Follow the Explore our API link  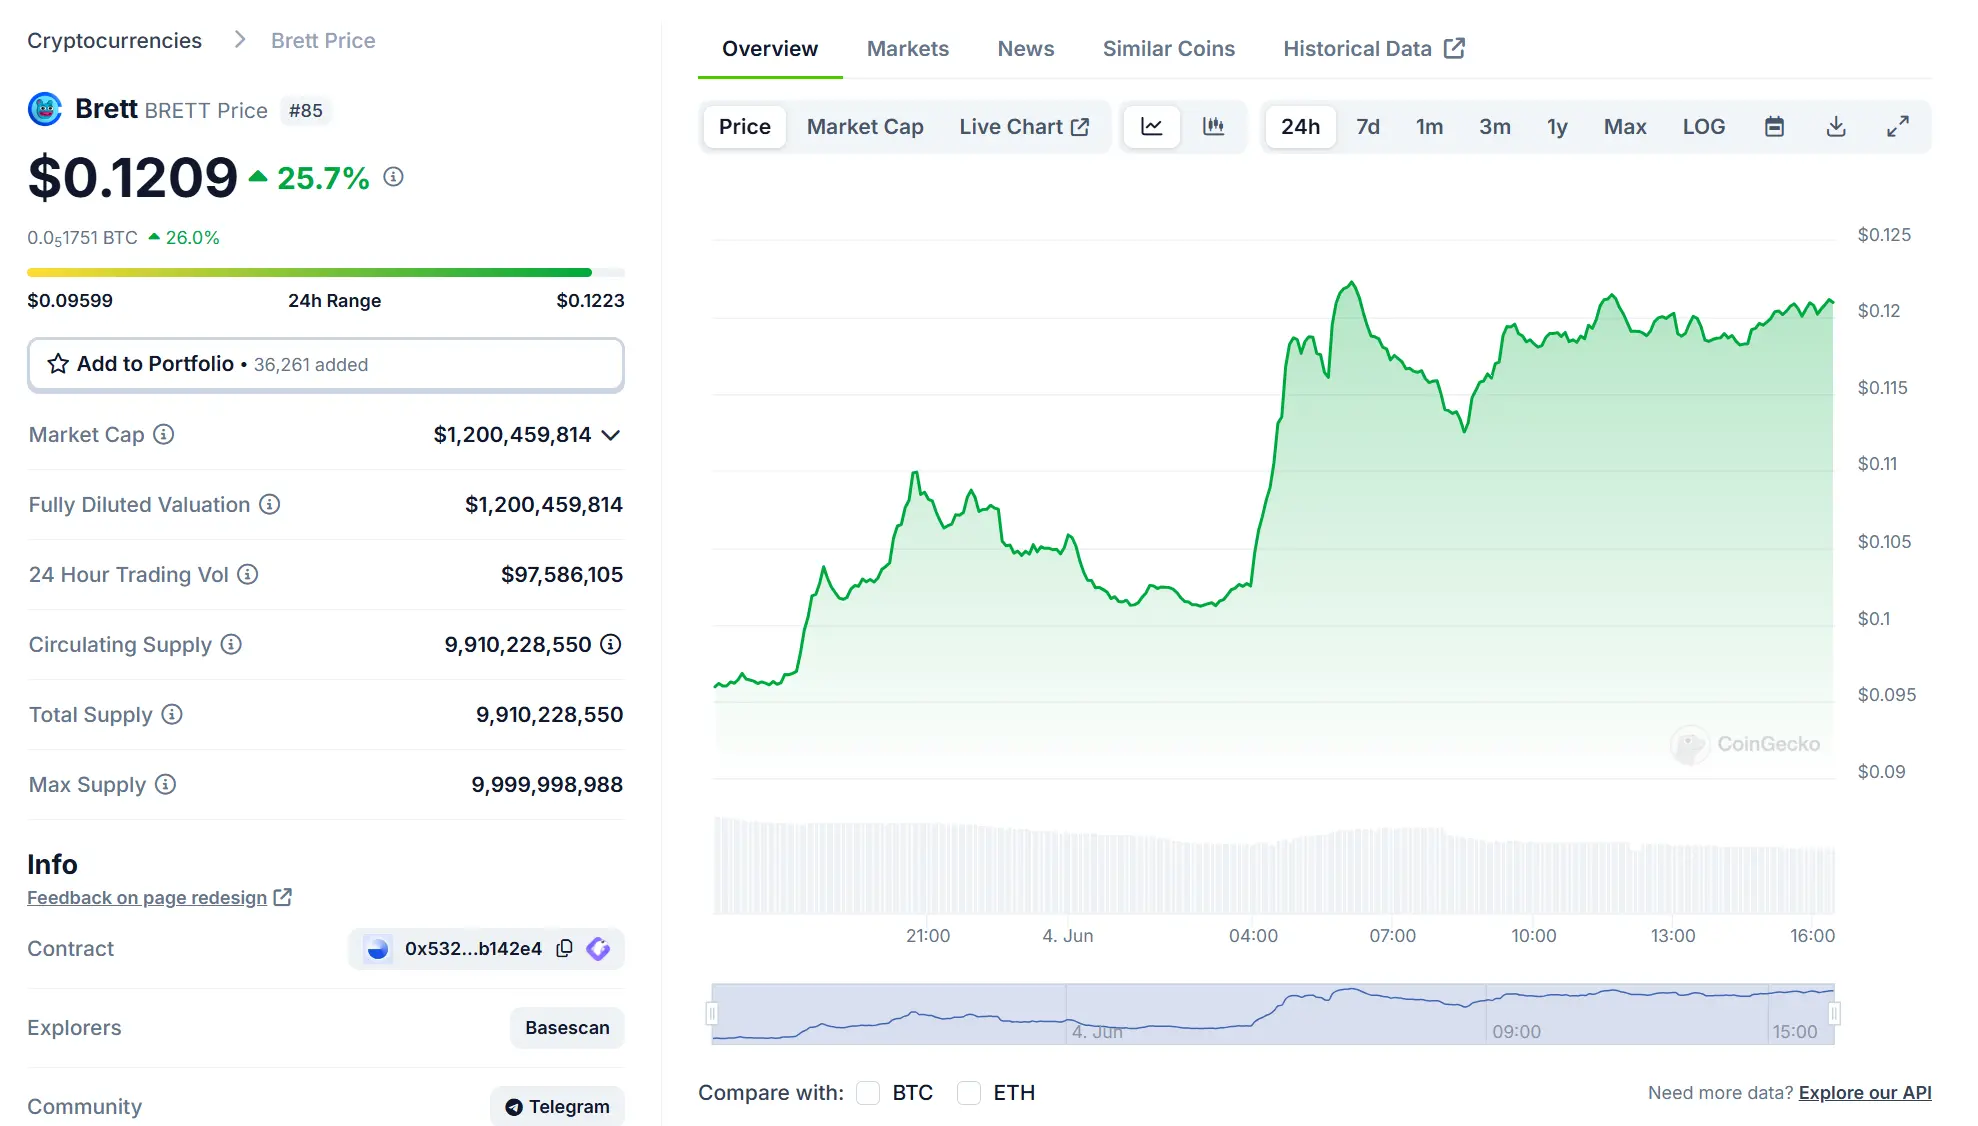[x=1864, y=1093]
